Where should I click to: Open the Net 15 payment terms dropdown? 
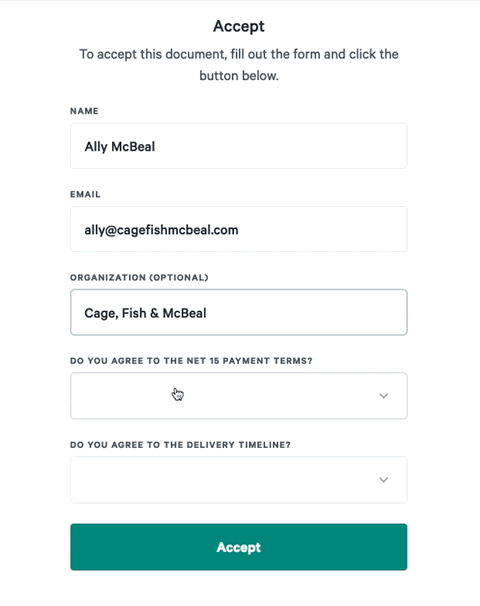pos(239,396)
